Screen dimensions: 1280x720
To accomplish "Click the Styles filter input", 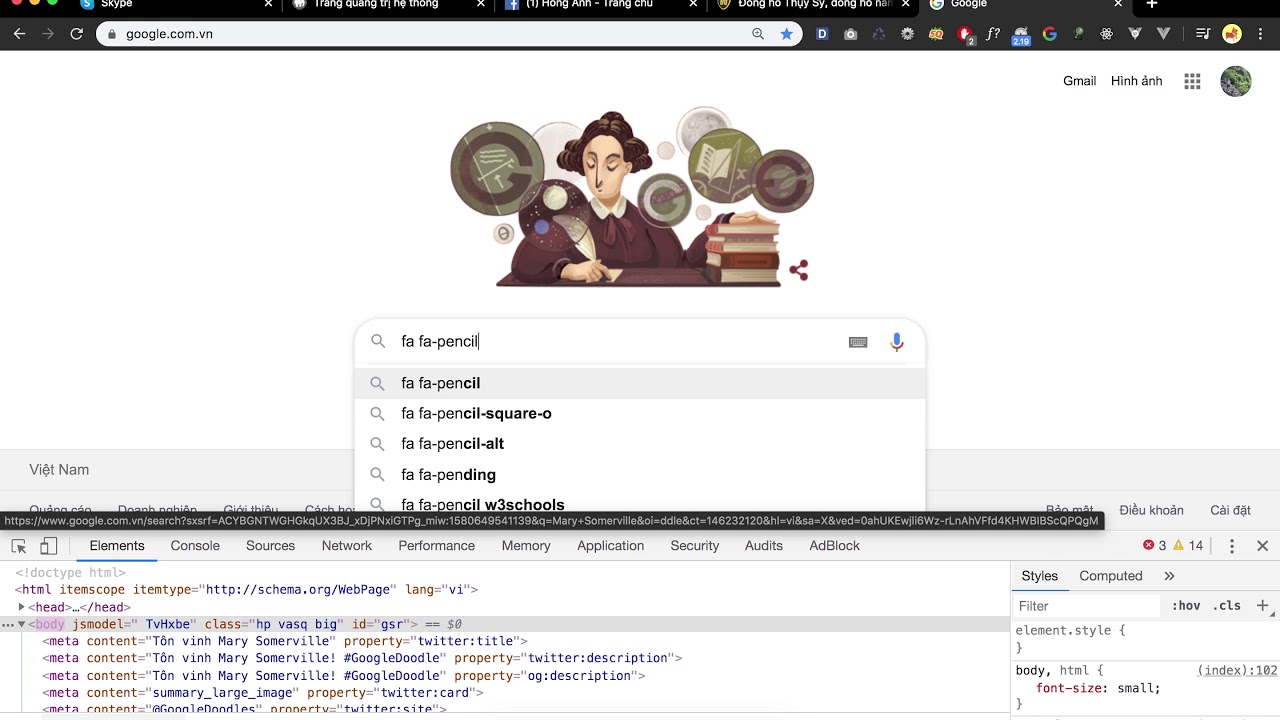I will click(1086, 606).
